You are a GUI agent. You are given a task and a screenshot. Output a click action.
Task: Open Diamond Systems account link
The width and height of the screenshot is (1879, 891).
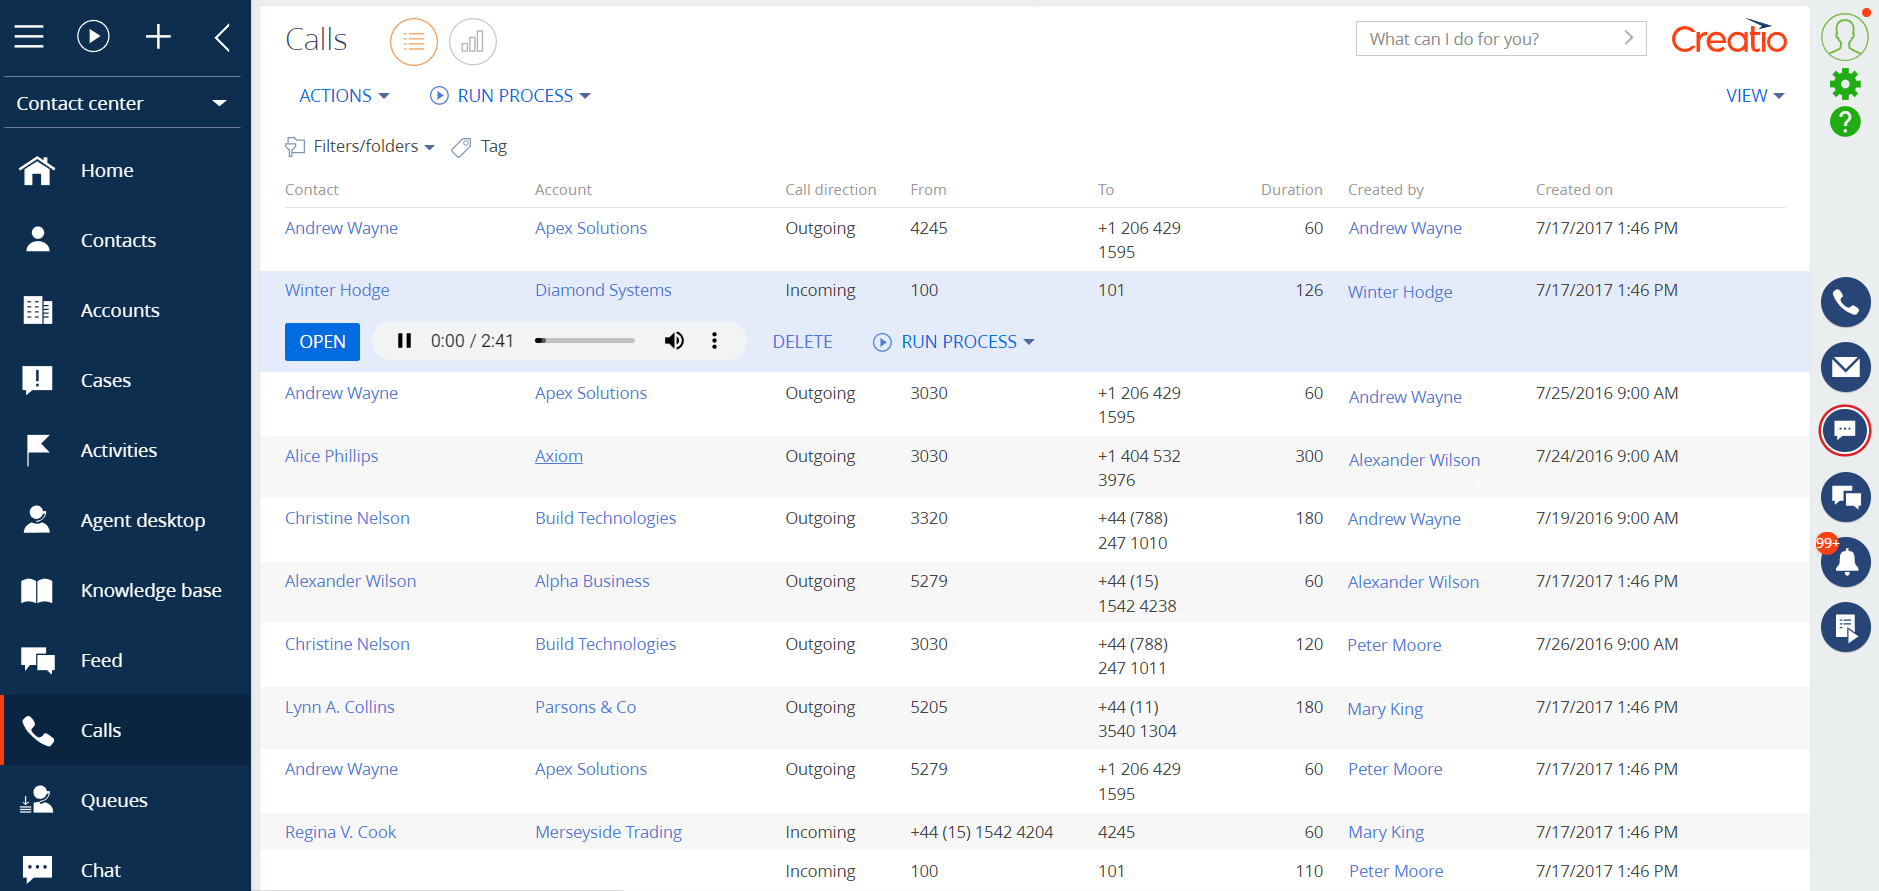(603, 290)
